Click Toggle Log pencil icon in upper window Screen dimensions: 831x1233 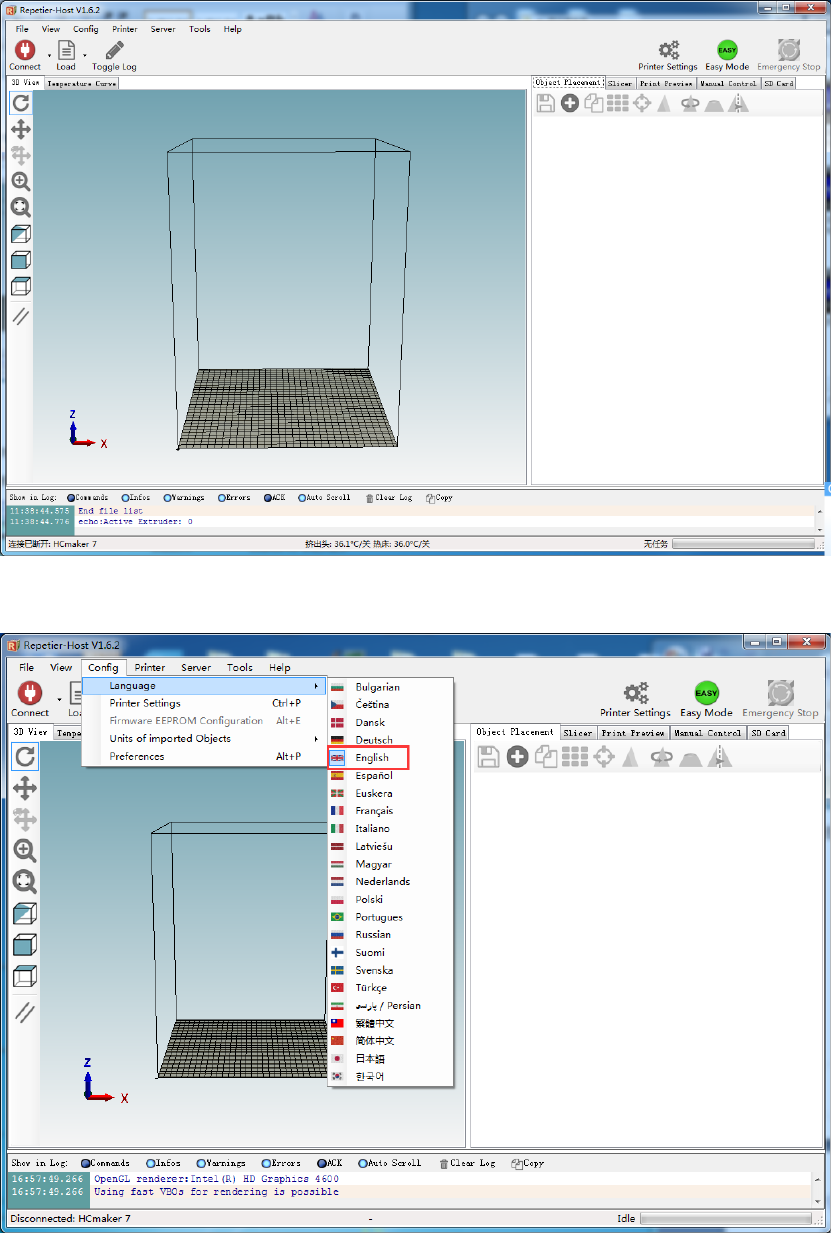tap(115, 50)
